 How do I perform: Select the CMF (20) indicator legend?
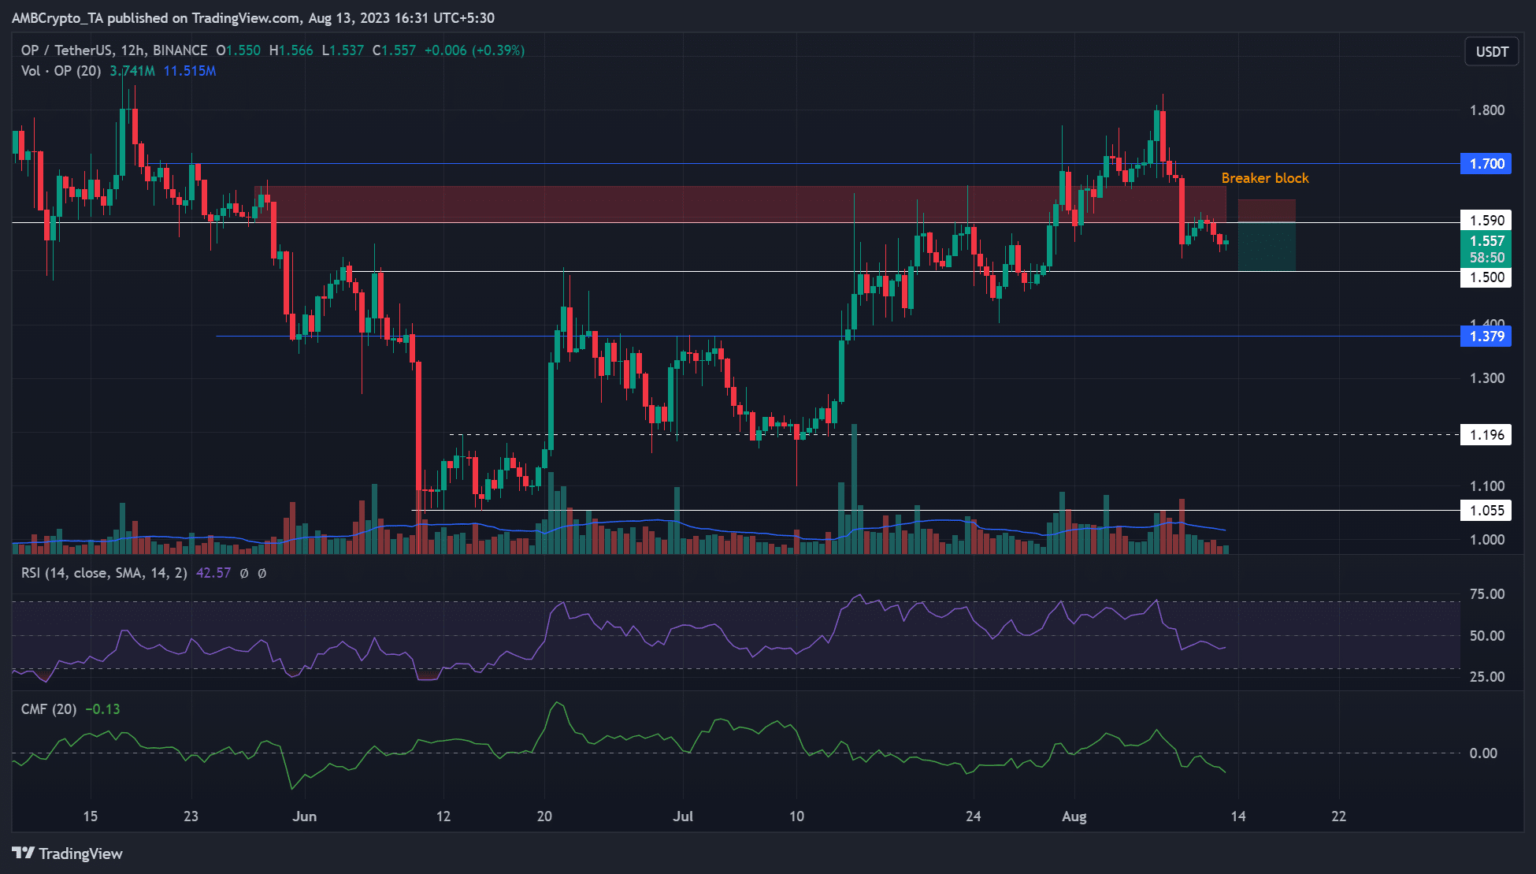(x=48, y=709)
